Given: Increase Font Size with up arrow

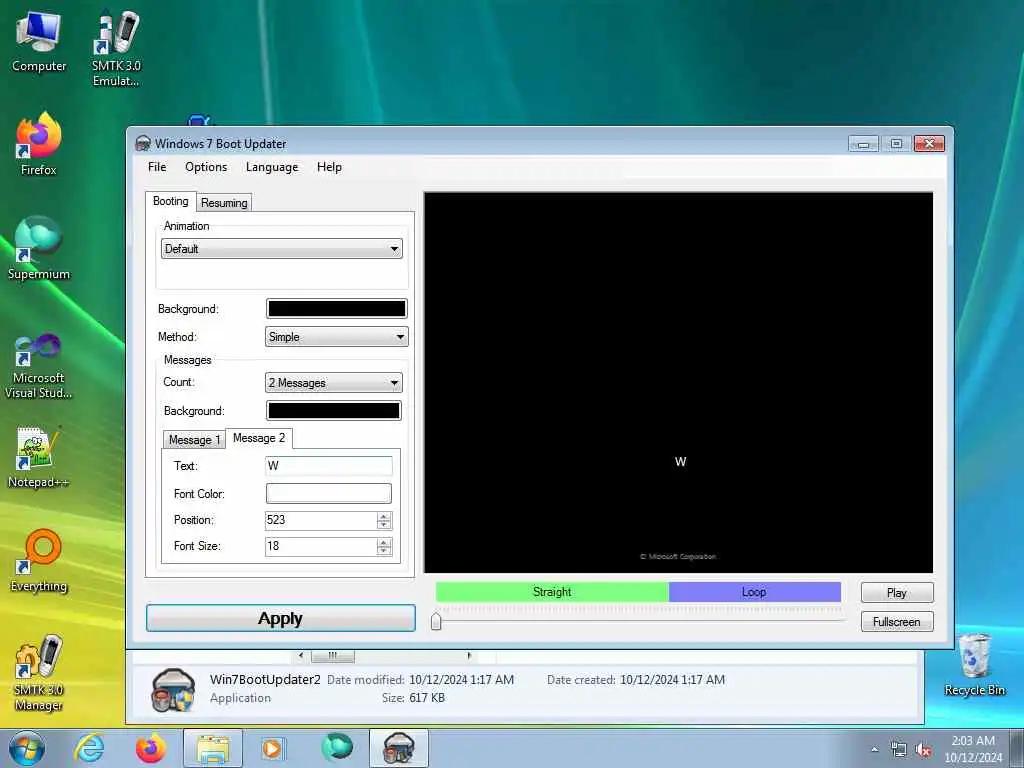Looking at the screenshot, I should pyautogui.click(x=384, y=542).
